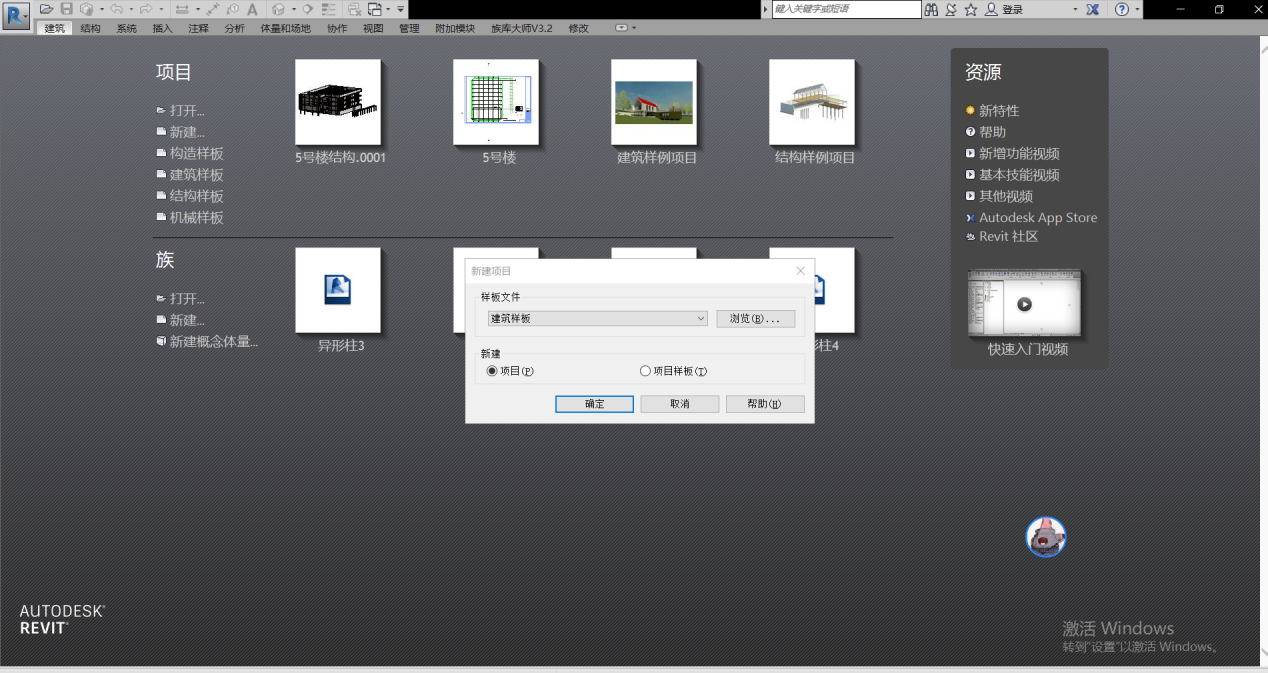The image size is (1268, 673).
Task: Click the 浏览(B)... browse button
Action: pos(755,319)
